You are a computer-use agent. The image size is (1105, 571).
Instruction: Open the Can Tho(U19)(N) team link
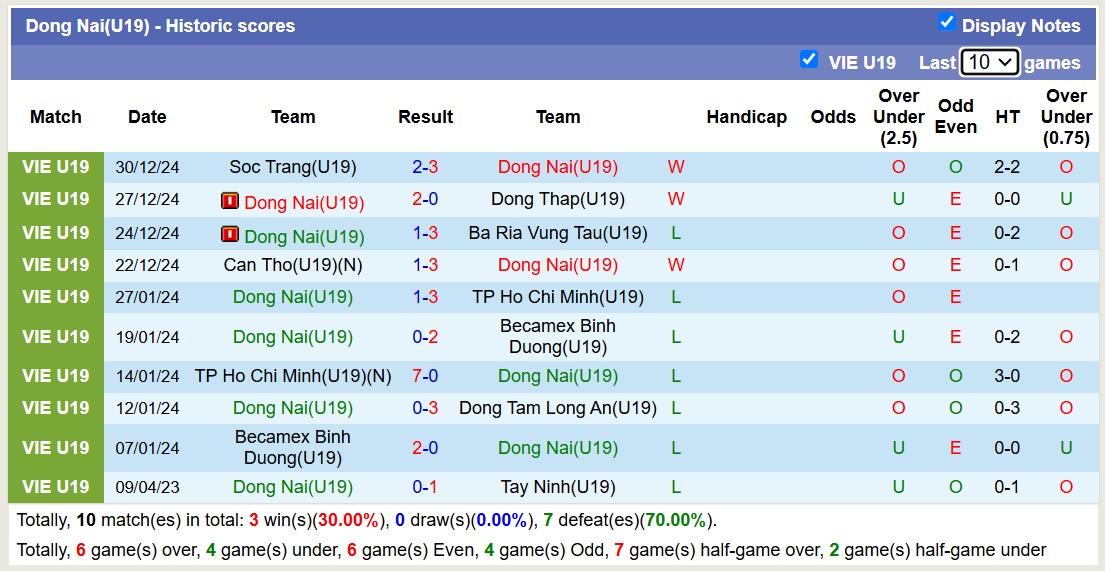(x=292, y=265)
